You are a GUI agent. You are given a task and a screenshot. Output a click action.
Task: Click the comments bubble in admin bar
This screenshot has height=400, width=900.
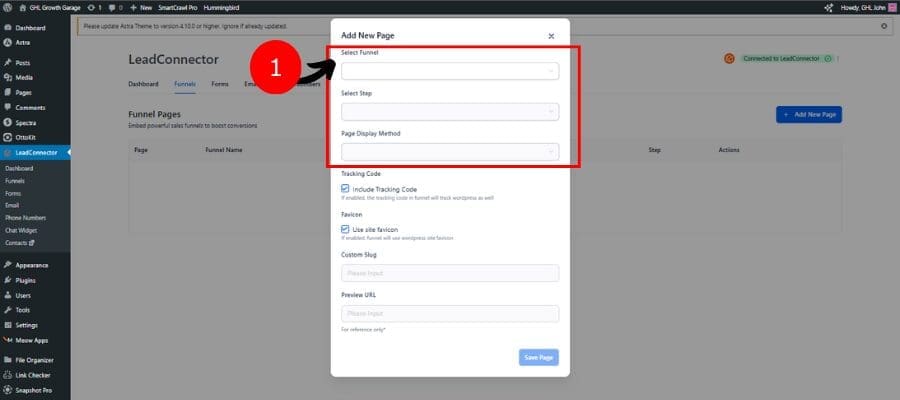(115, 7)
